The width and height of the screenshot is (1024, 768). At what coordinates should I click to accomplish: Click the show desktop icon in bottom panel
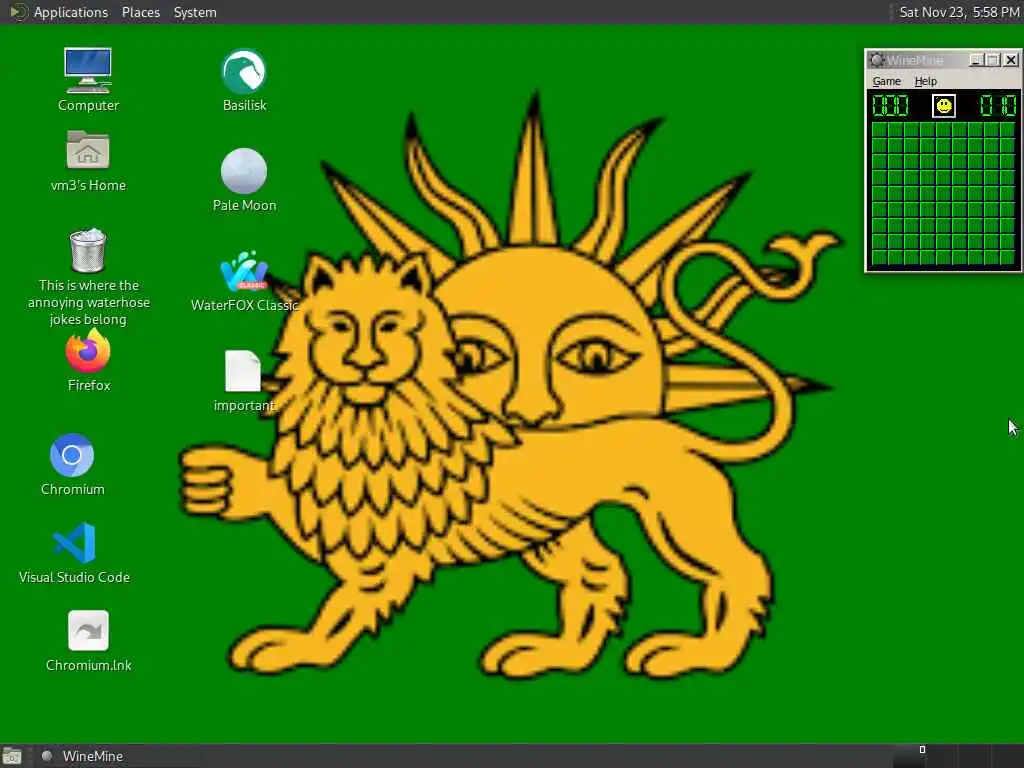click(12, 756)
